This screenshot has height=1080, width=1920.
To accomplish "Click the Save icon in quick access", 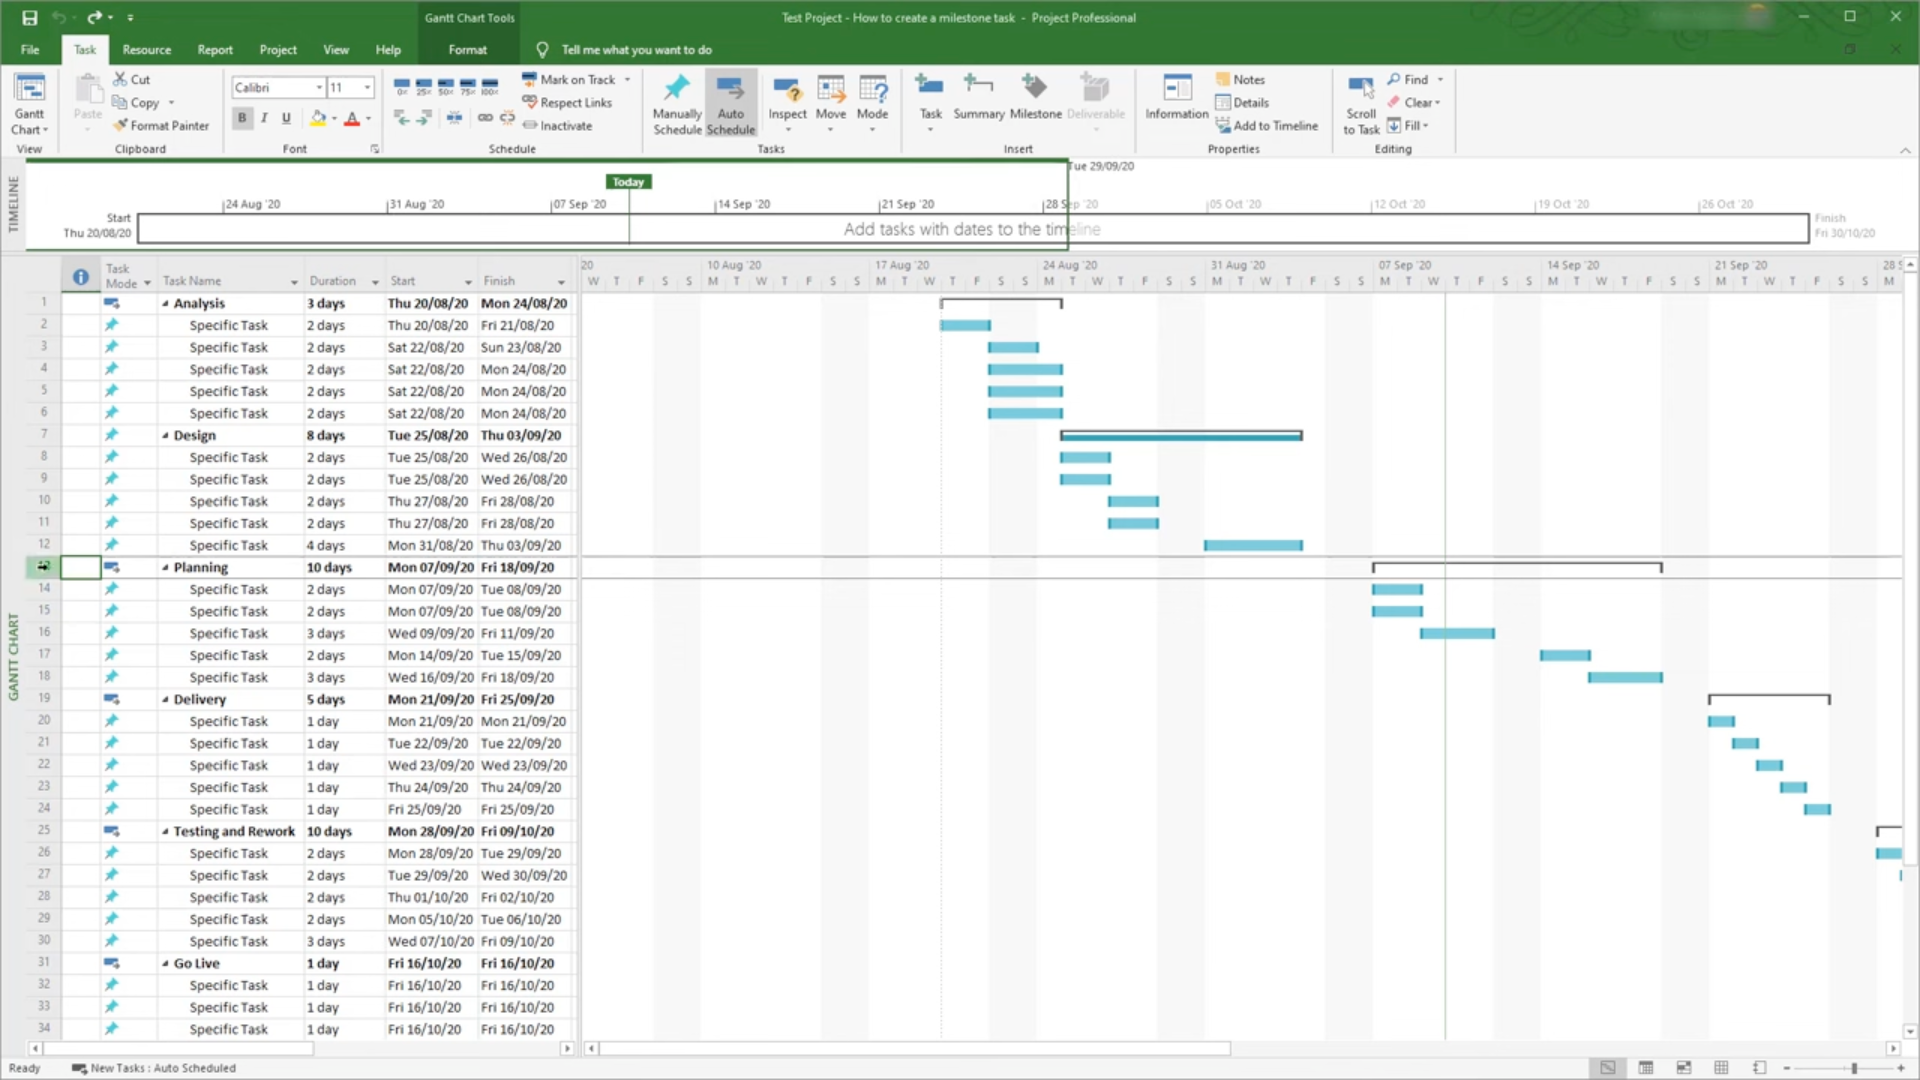I will [x=30, y=17].
